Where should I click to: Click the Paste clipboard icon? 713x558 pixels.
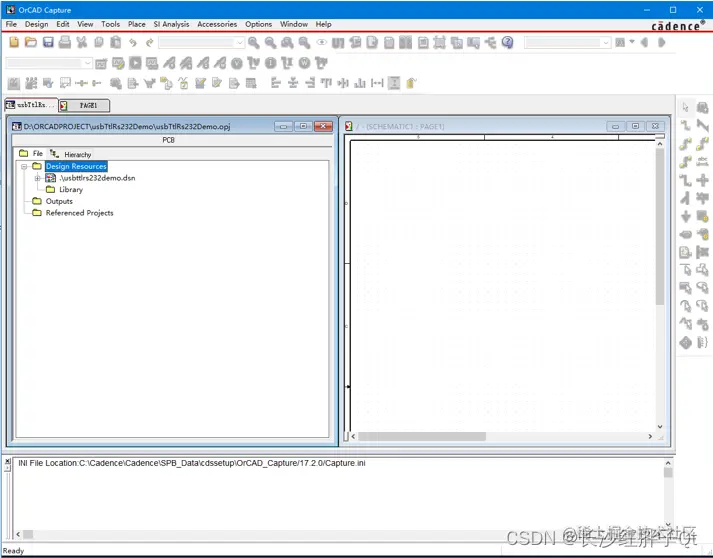point(116,42)
